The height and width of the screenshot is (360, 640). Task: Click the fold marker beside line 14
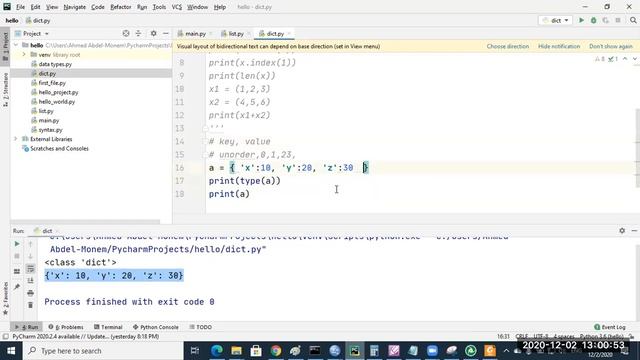[x=205, y=142]
